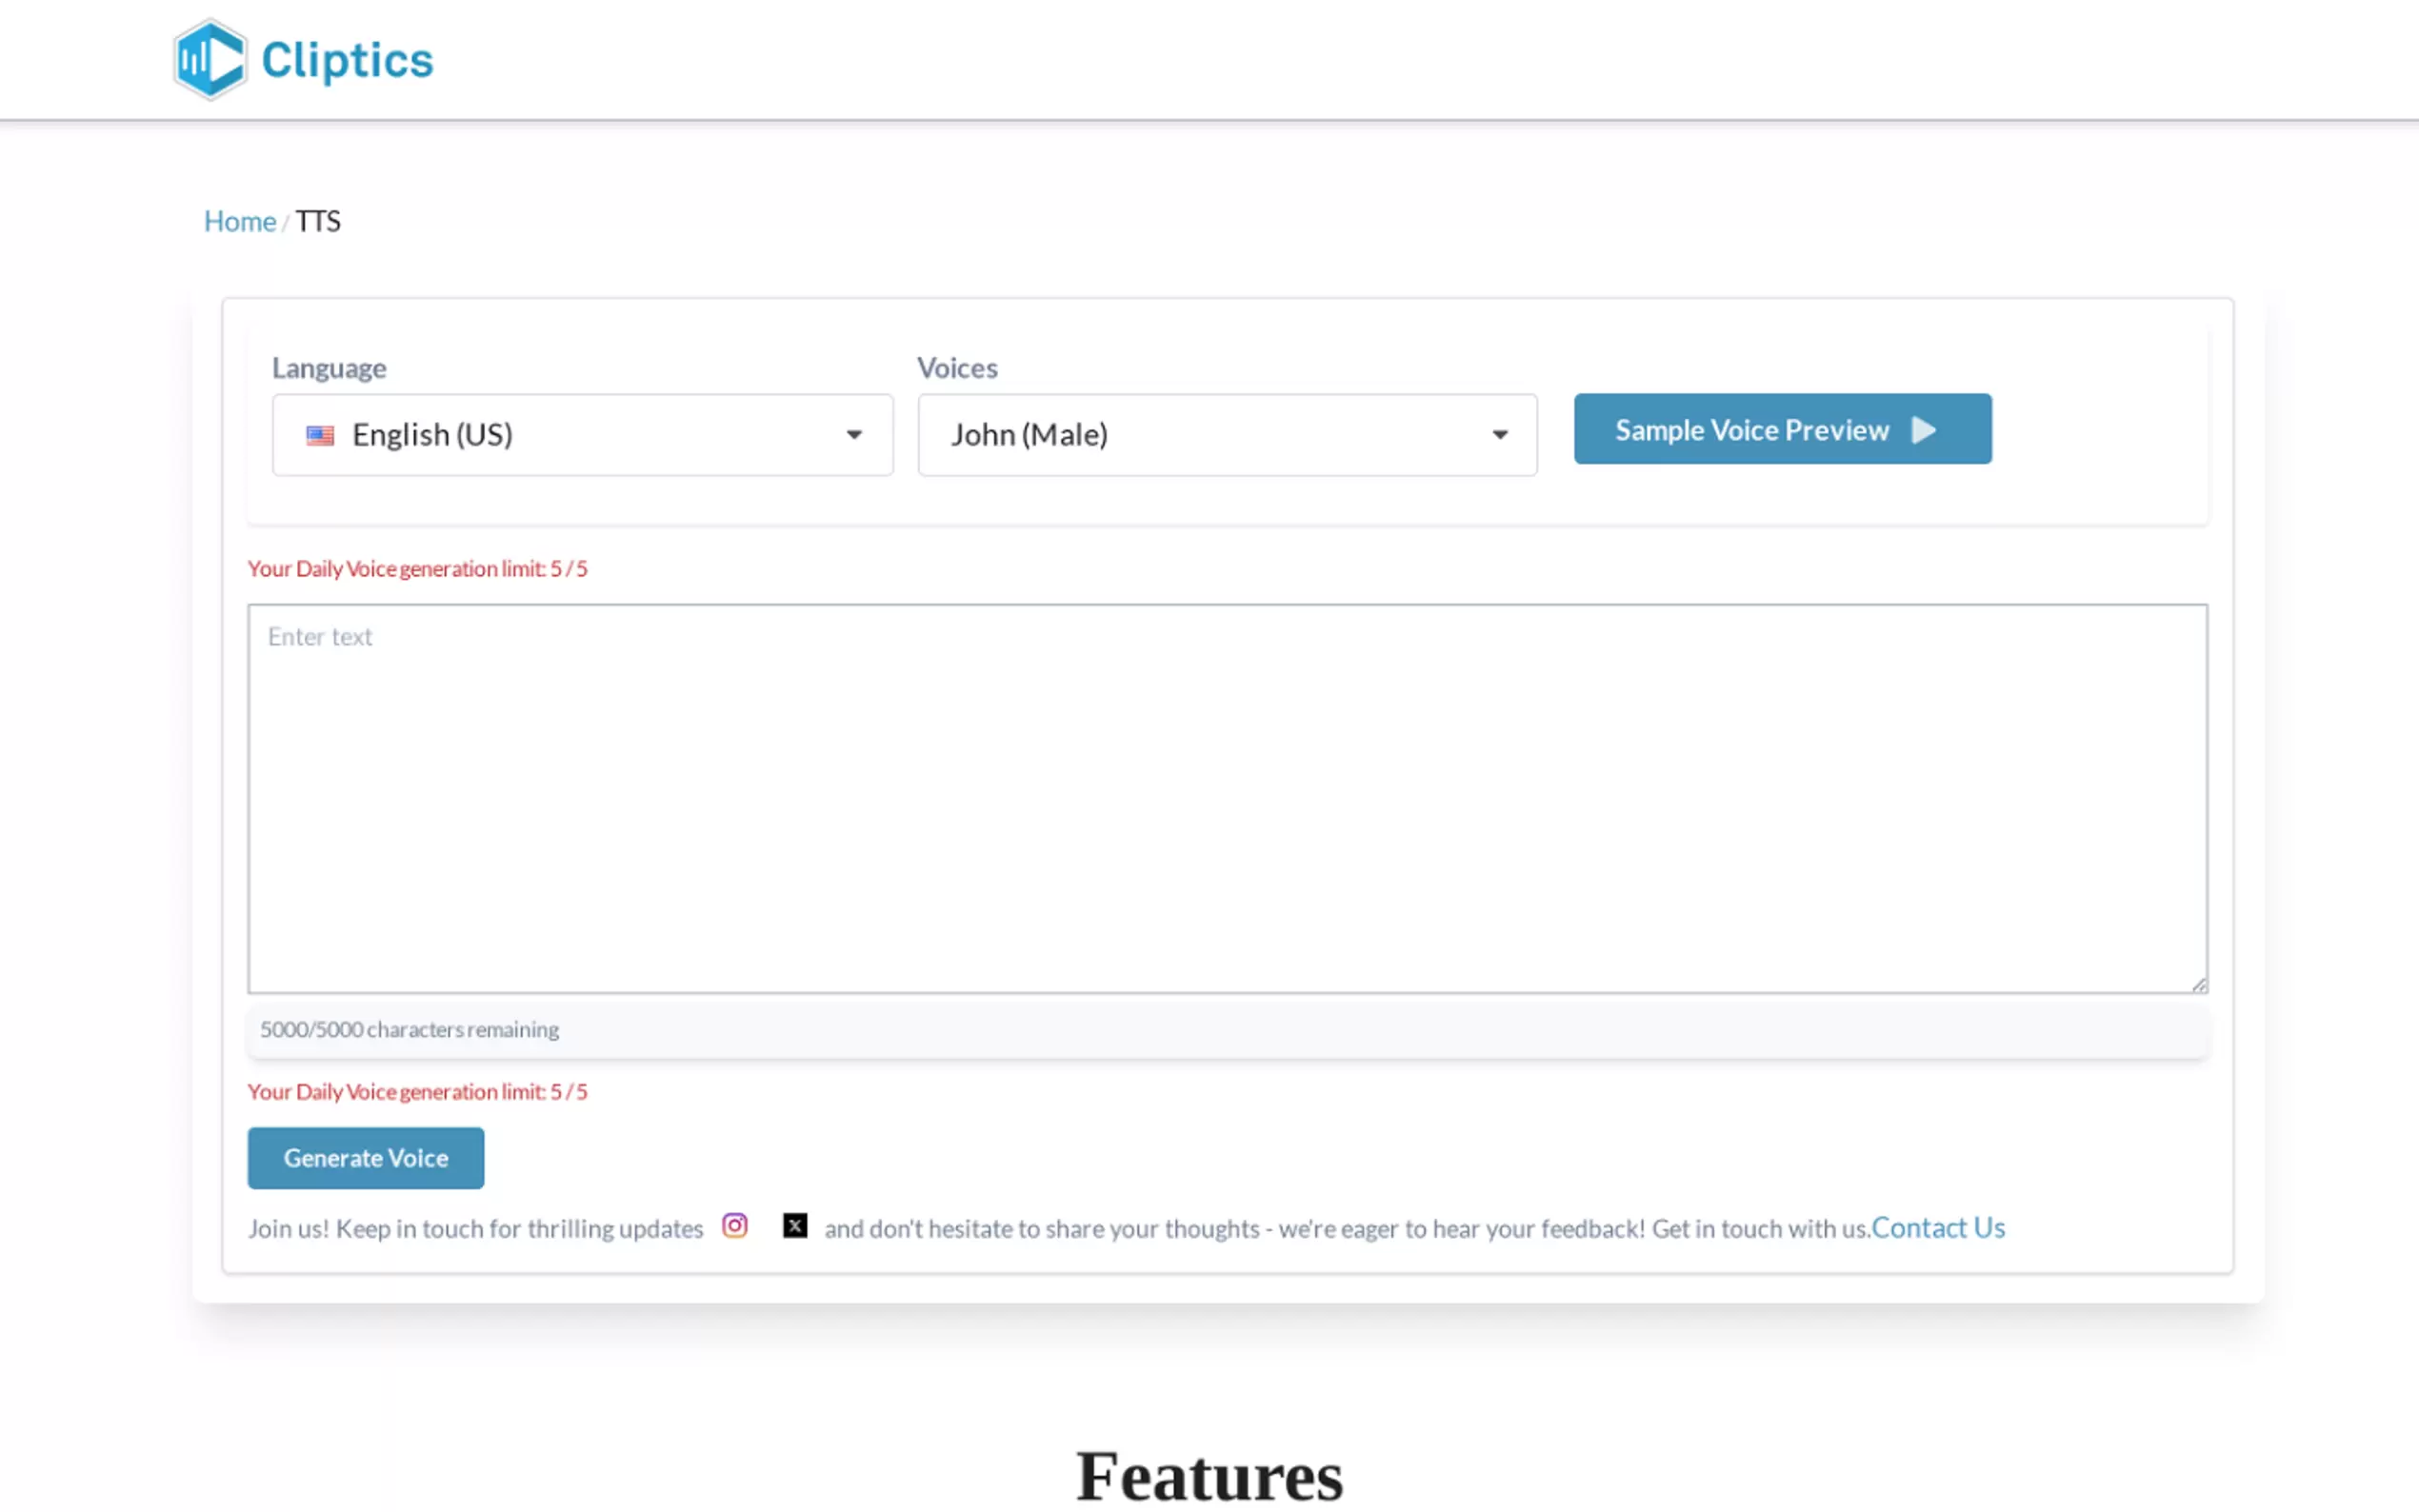The width and height of the screenshot is (2419, 1512).
Task: Click the Language field label
Action: point(329,368)
